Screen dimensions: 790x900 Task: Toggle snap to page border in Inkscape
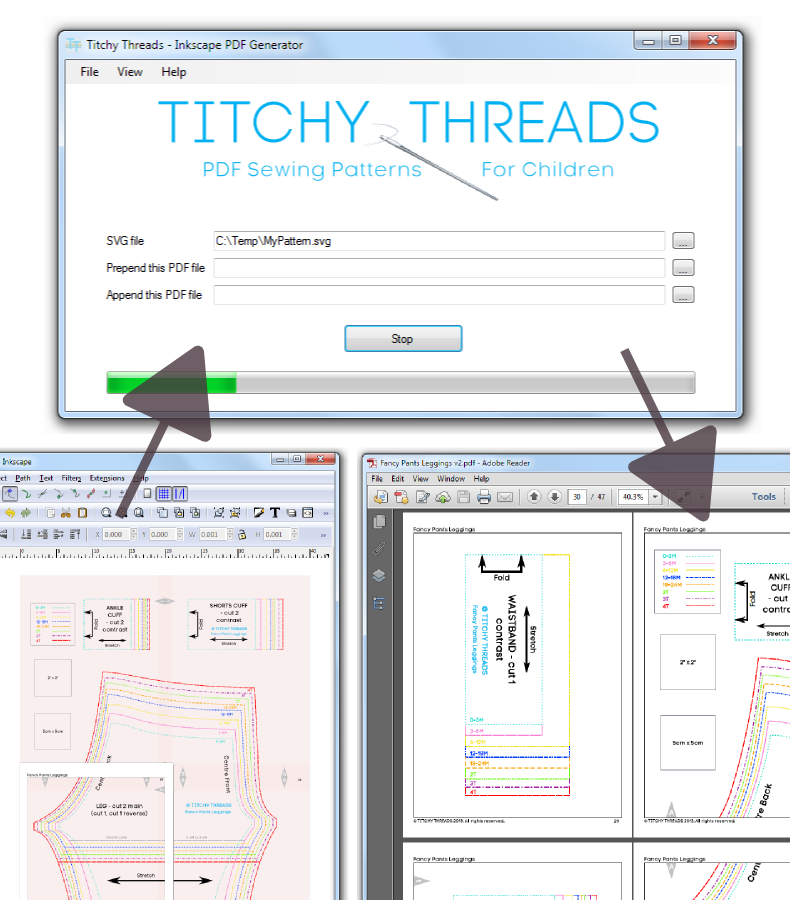(x=147, y=494)
